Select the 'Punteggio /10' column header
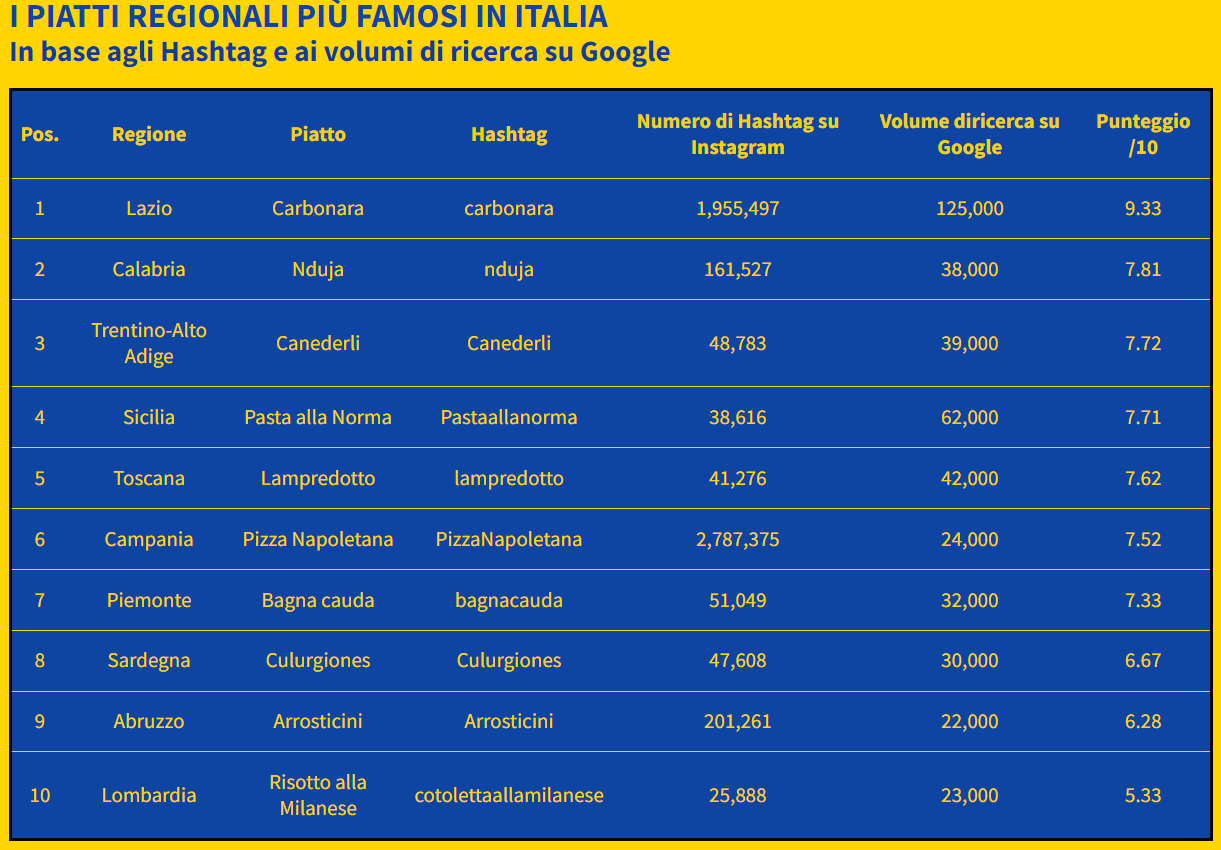1221x850 pixels. [x=1143, y=134]
